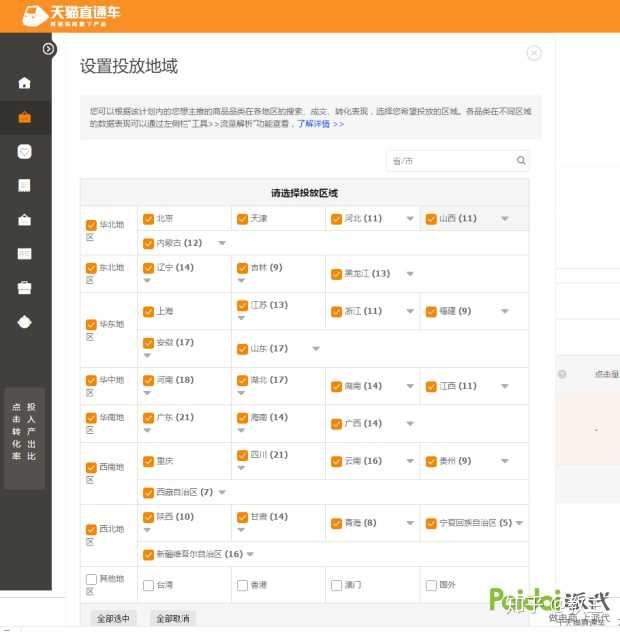Enable the 香港 checkbox

point(242,585)
